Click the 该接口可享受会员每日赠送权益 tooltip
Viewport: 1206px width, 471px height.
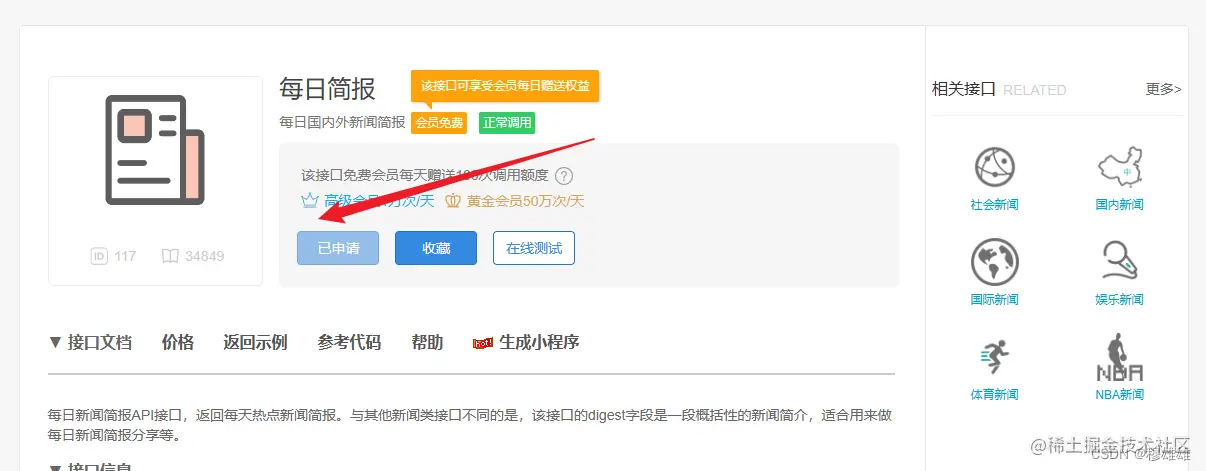click(x=505, y=86)
